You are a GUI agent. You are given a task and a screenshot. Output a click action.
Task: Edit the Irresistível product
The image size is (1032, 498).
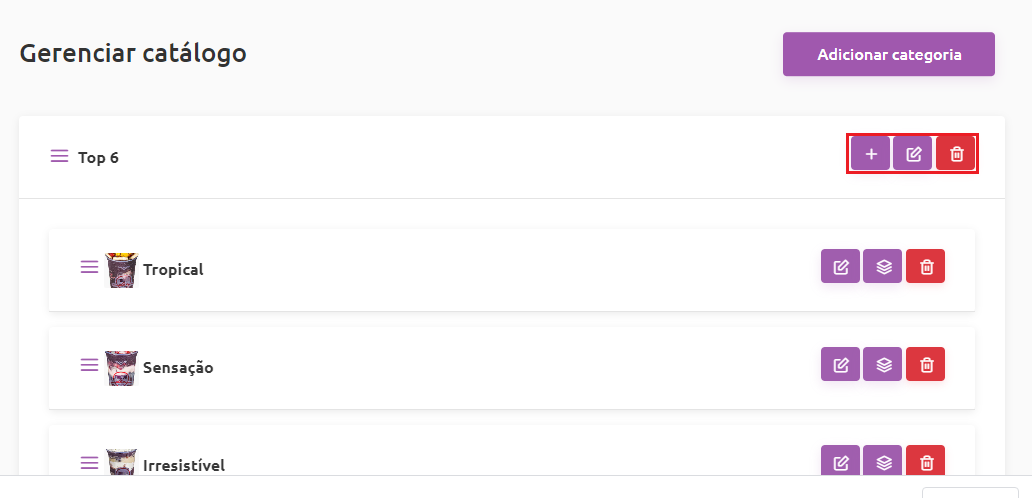[x=840, y=461]
